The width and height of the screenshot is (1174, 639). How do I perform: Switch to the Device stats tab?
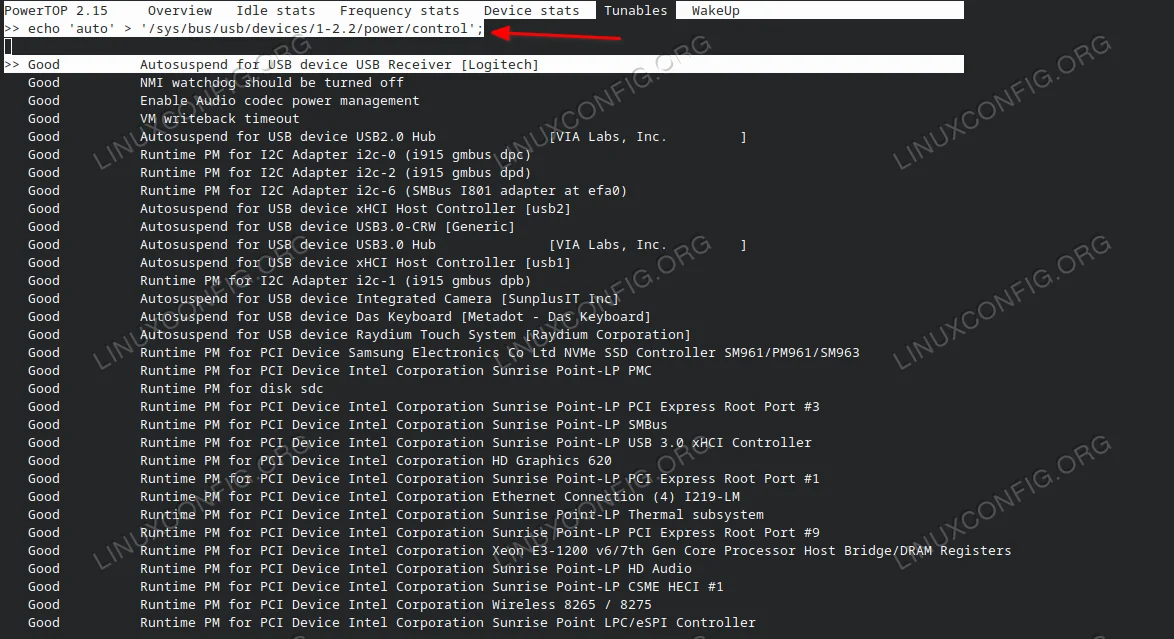click(x=531, y=10)
